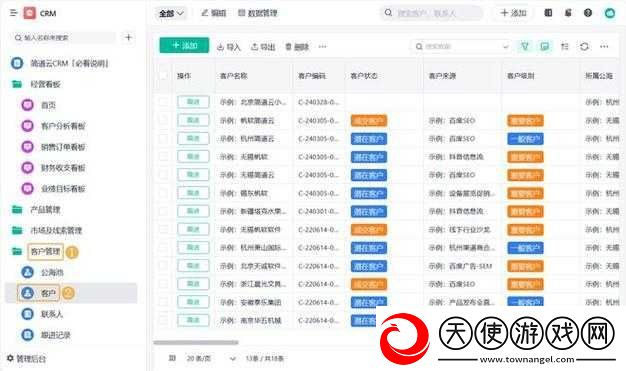Check the 锡东帆软 row checkbox
Image resolution: width=626 pixels, height=371 pixels.
tap(163, 193)
